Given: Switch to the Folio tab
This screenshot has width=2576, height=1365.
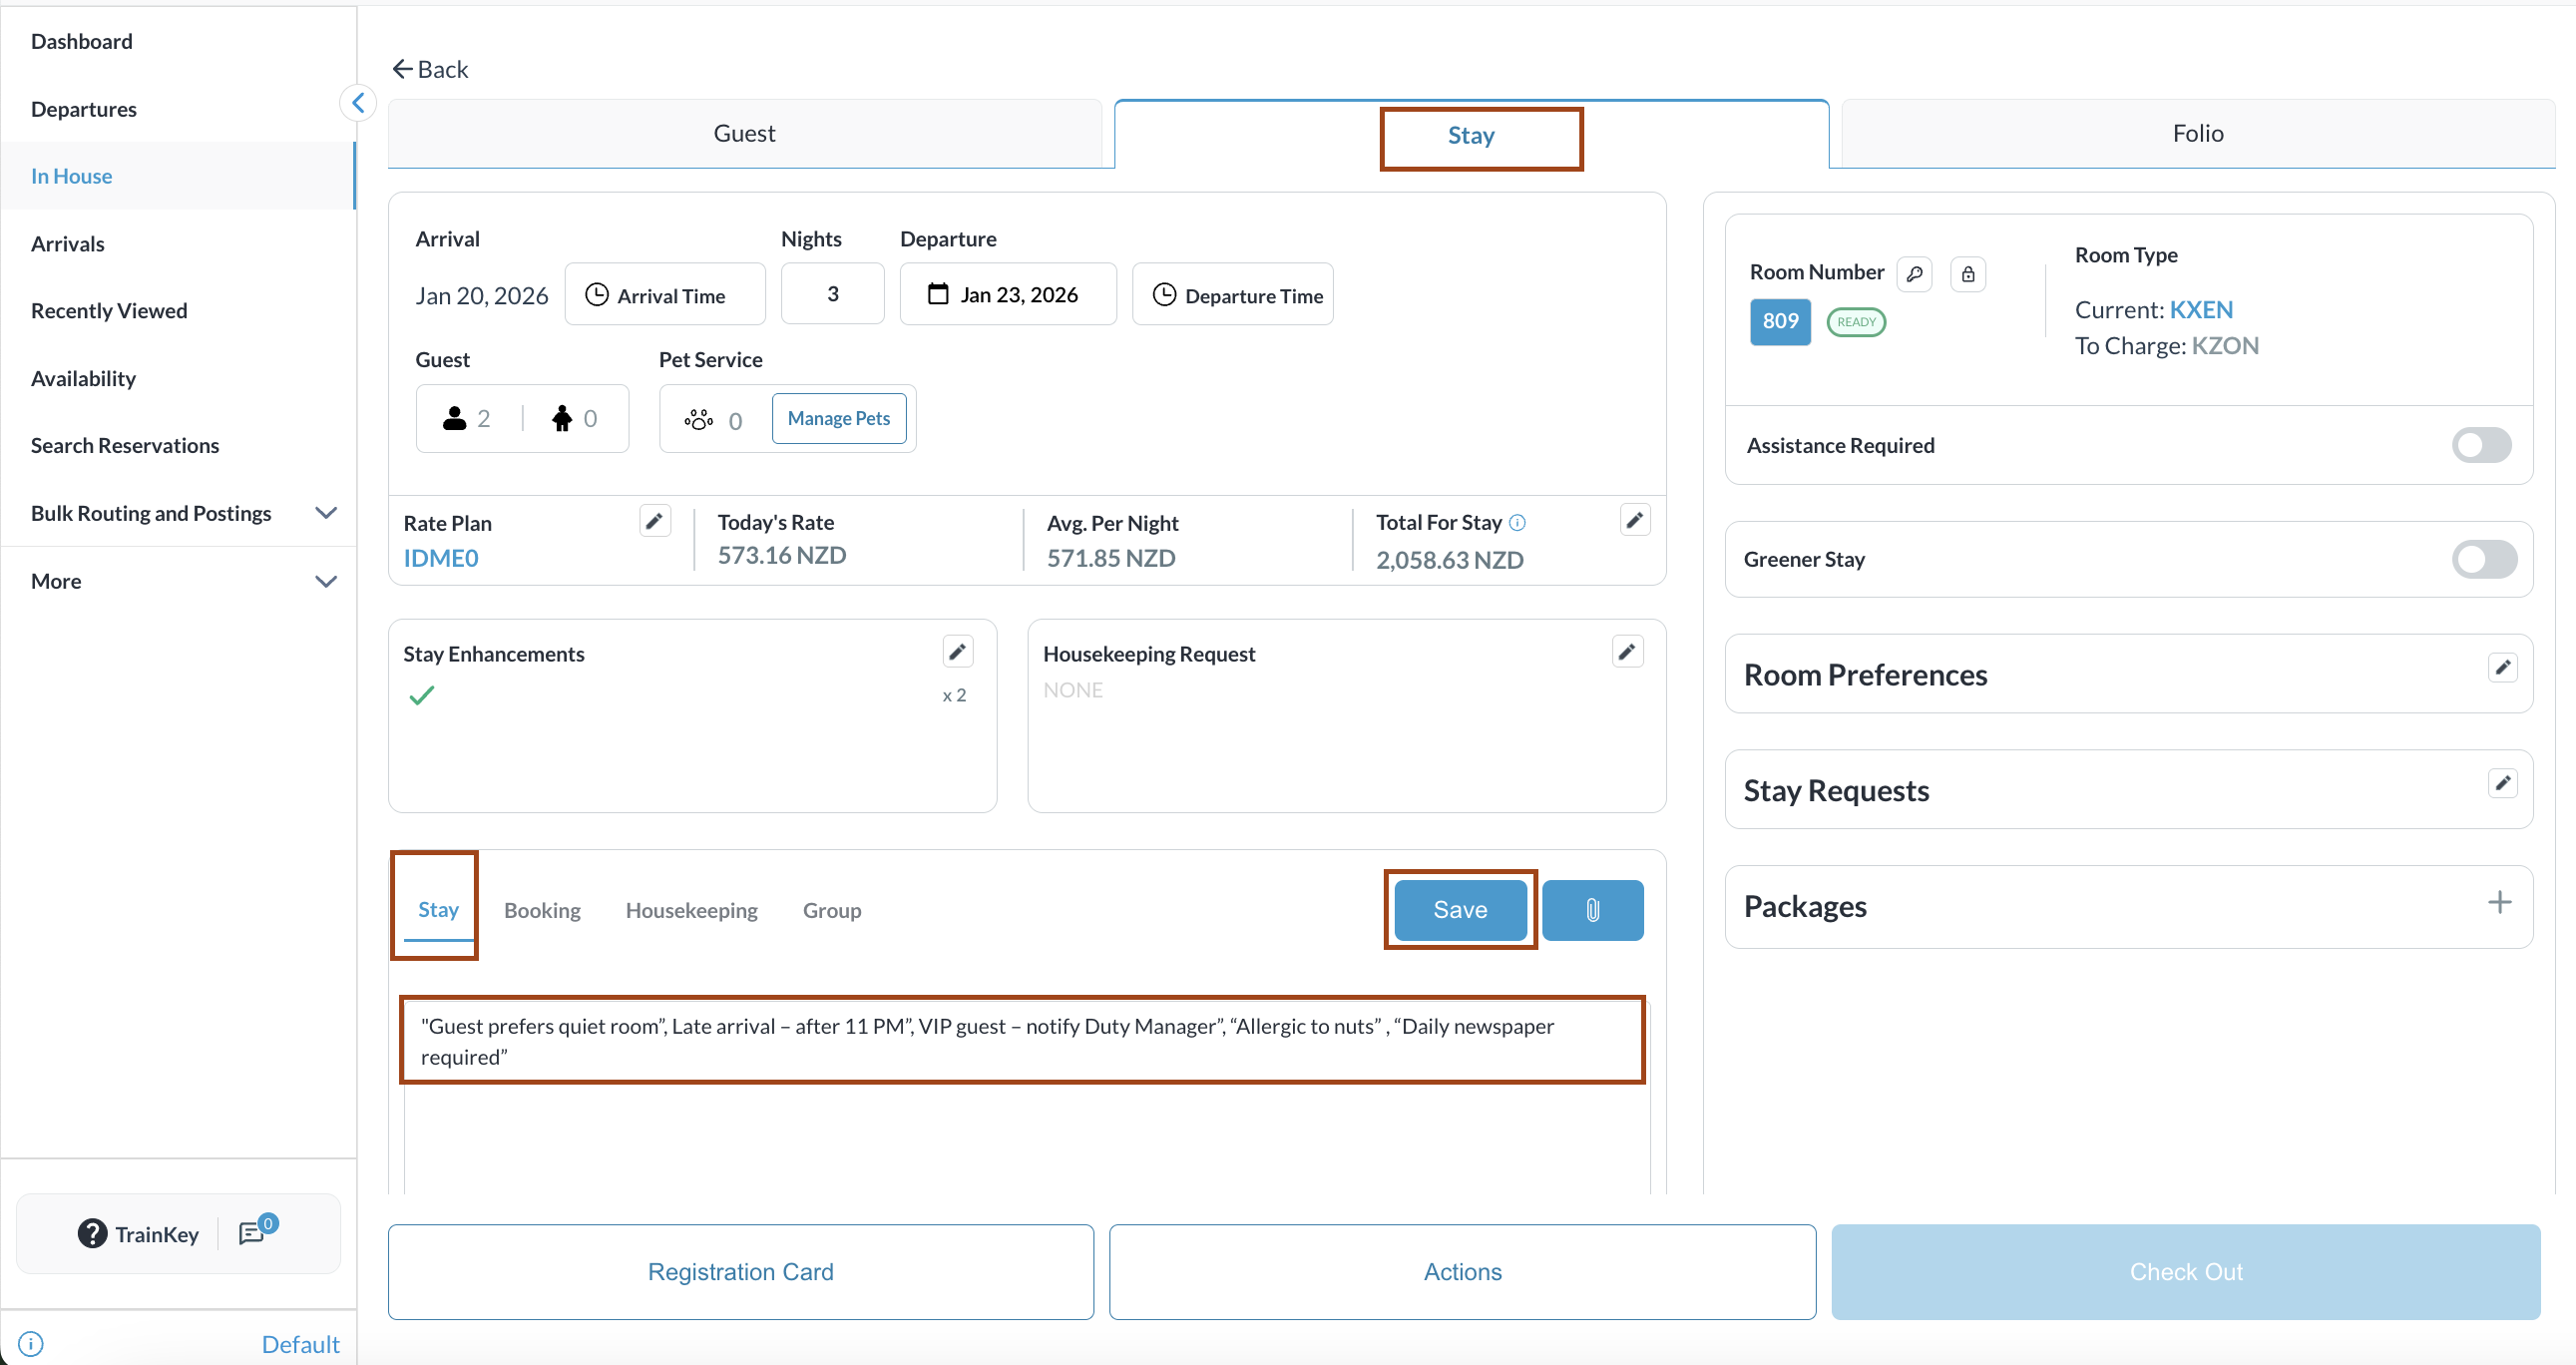Looking at the screenshot, I should (2197, 133).
